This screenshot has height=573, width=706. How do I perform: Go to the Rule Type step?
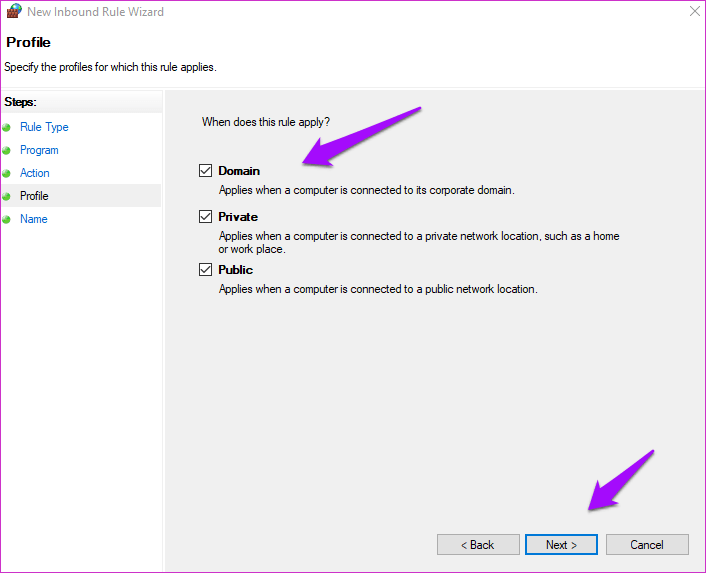point(44,127)
